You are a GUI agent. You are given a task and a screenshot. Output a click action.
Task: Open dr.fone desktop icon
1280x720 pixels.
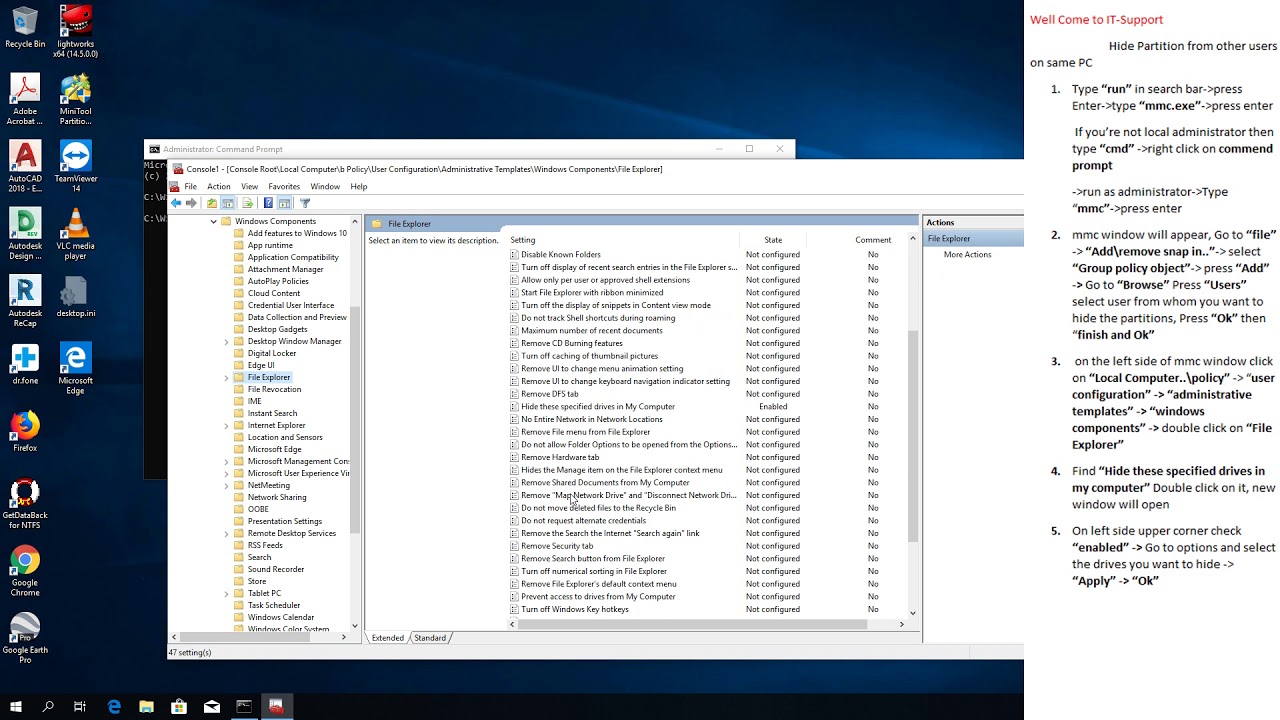[x=25, y=364]
